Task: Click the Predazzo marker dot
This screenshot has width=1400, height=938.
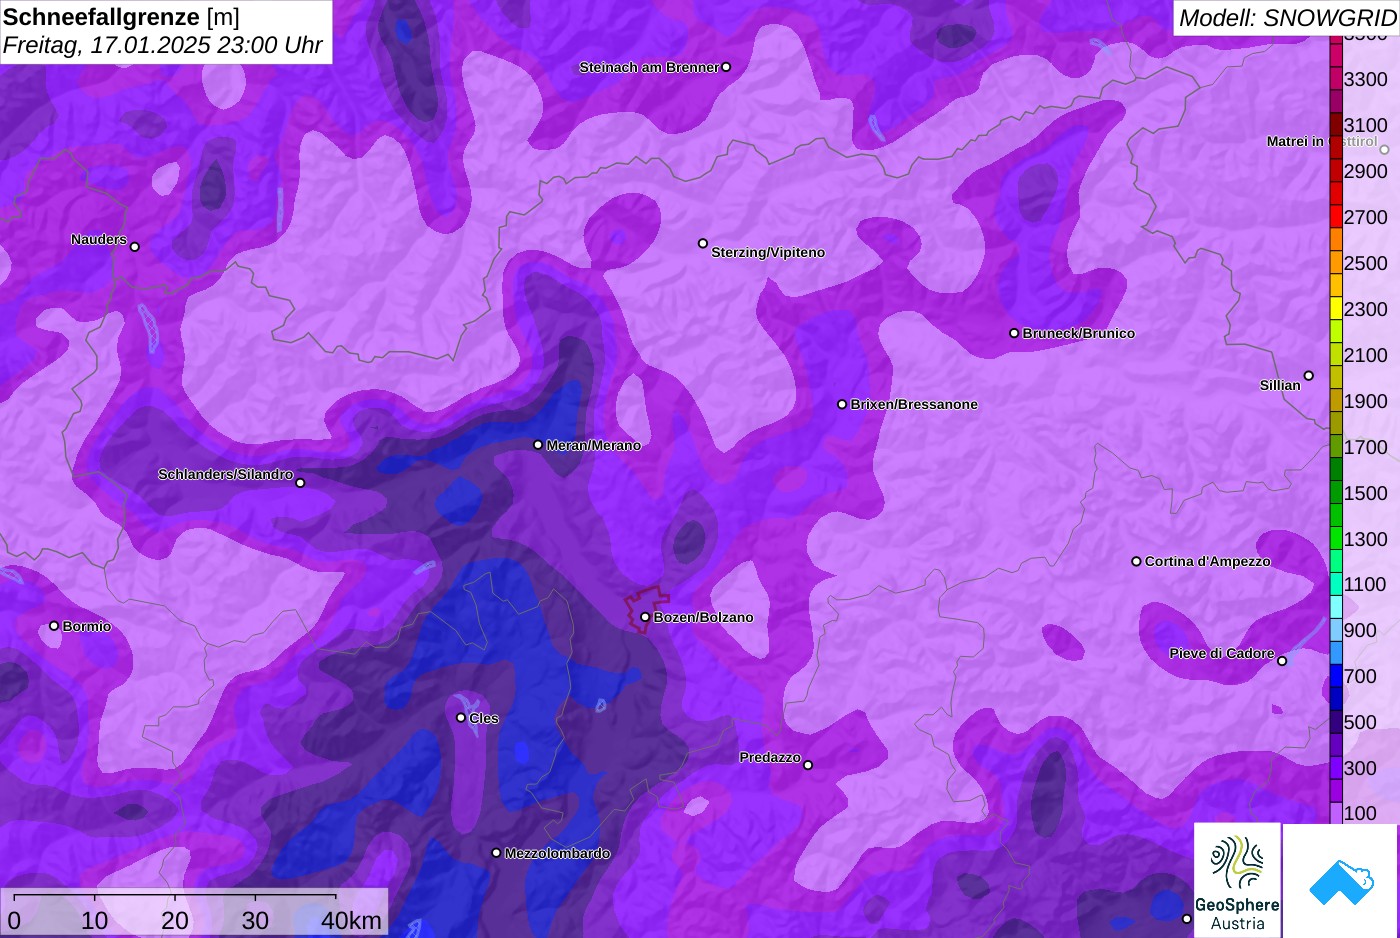Action: coord(808,765)
